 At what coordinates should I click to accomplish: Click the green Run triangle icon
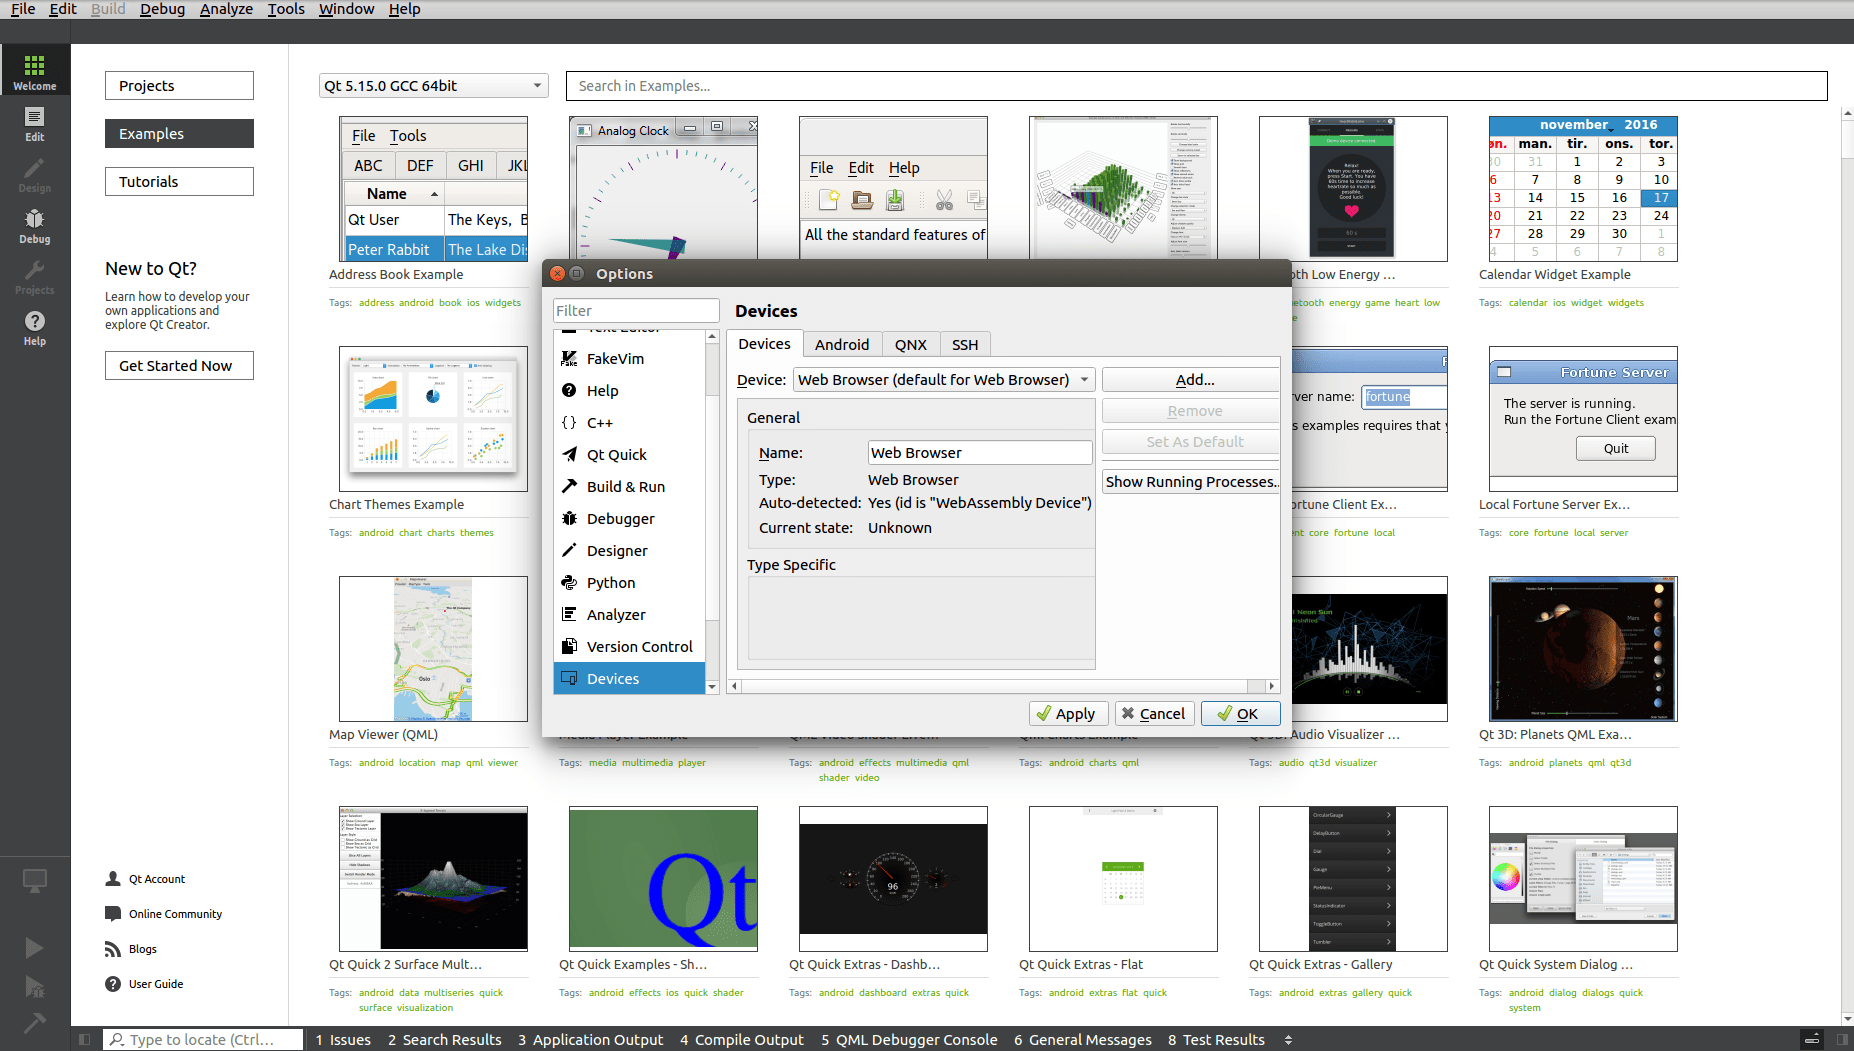(34, 947)
